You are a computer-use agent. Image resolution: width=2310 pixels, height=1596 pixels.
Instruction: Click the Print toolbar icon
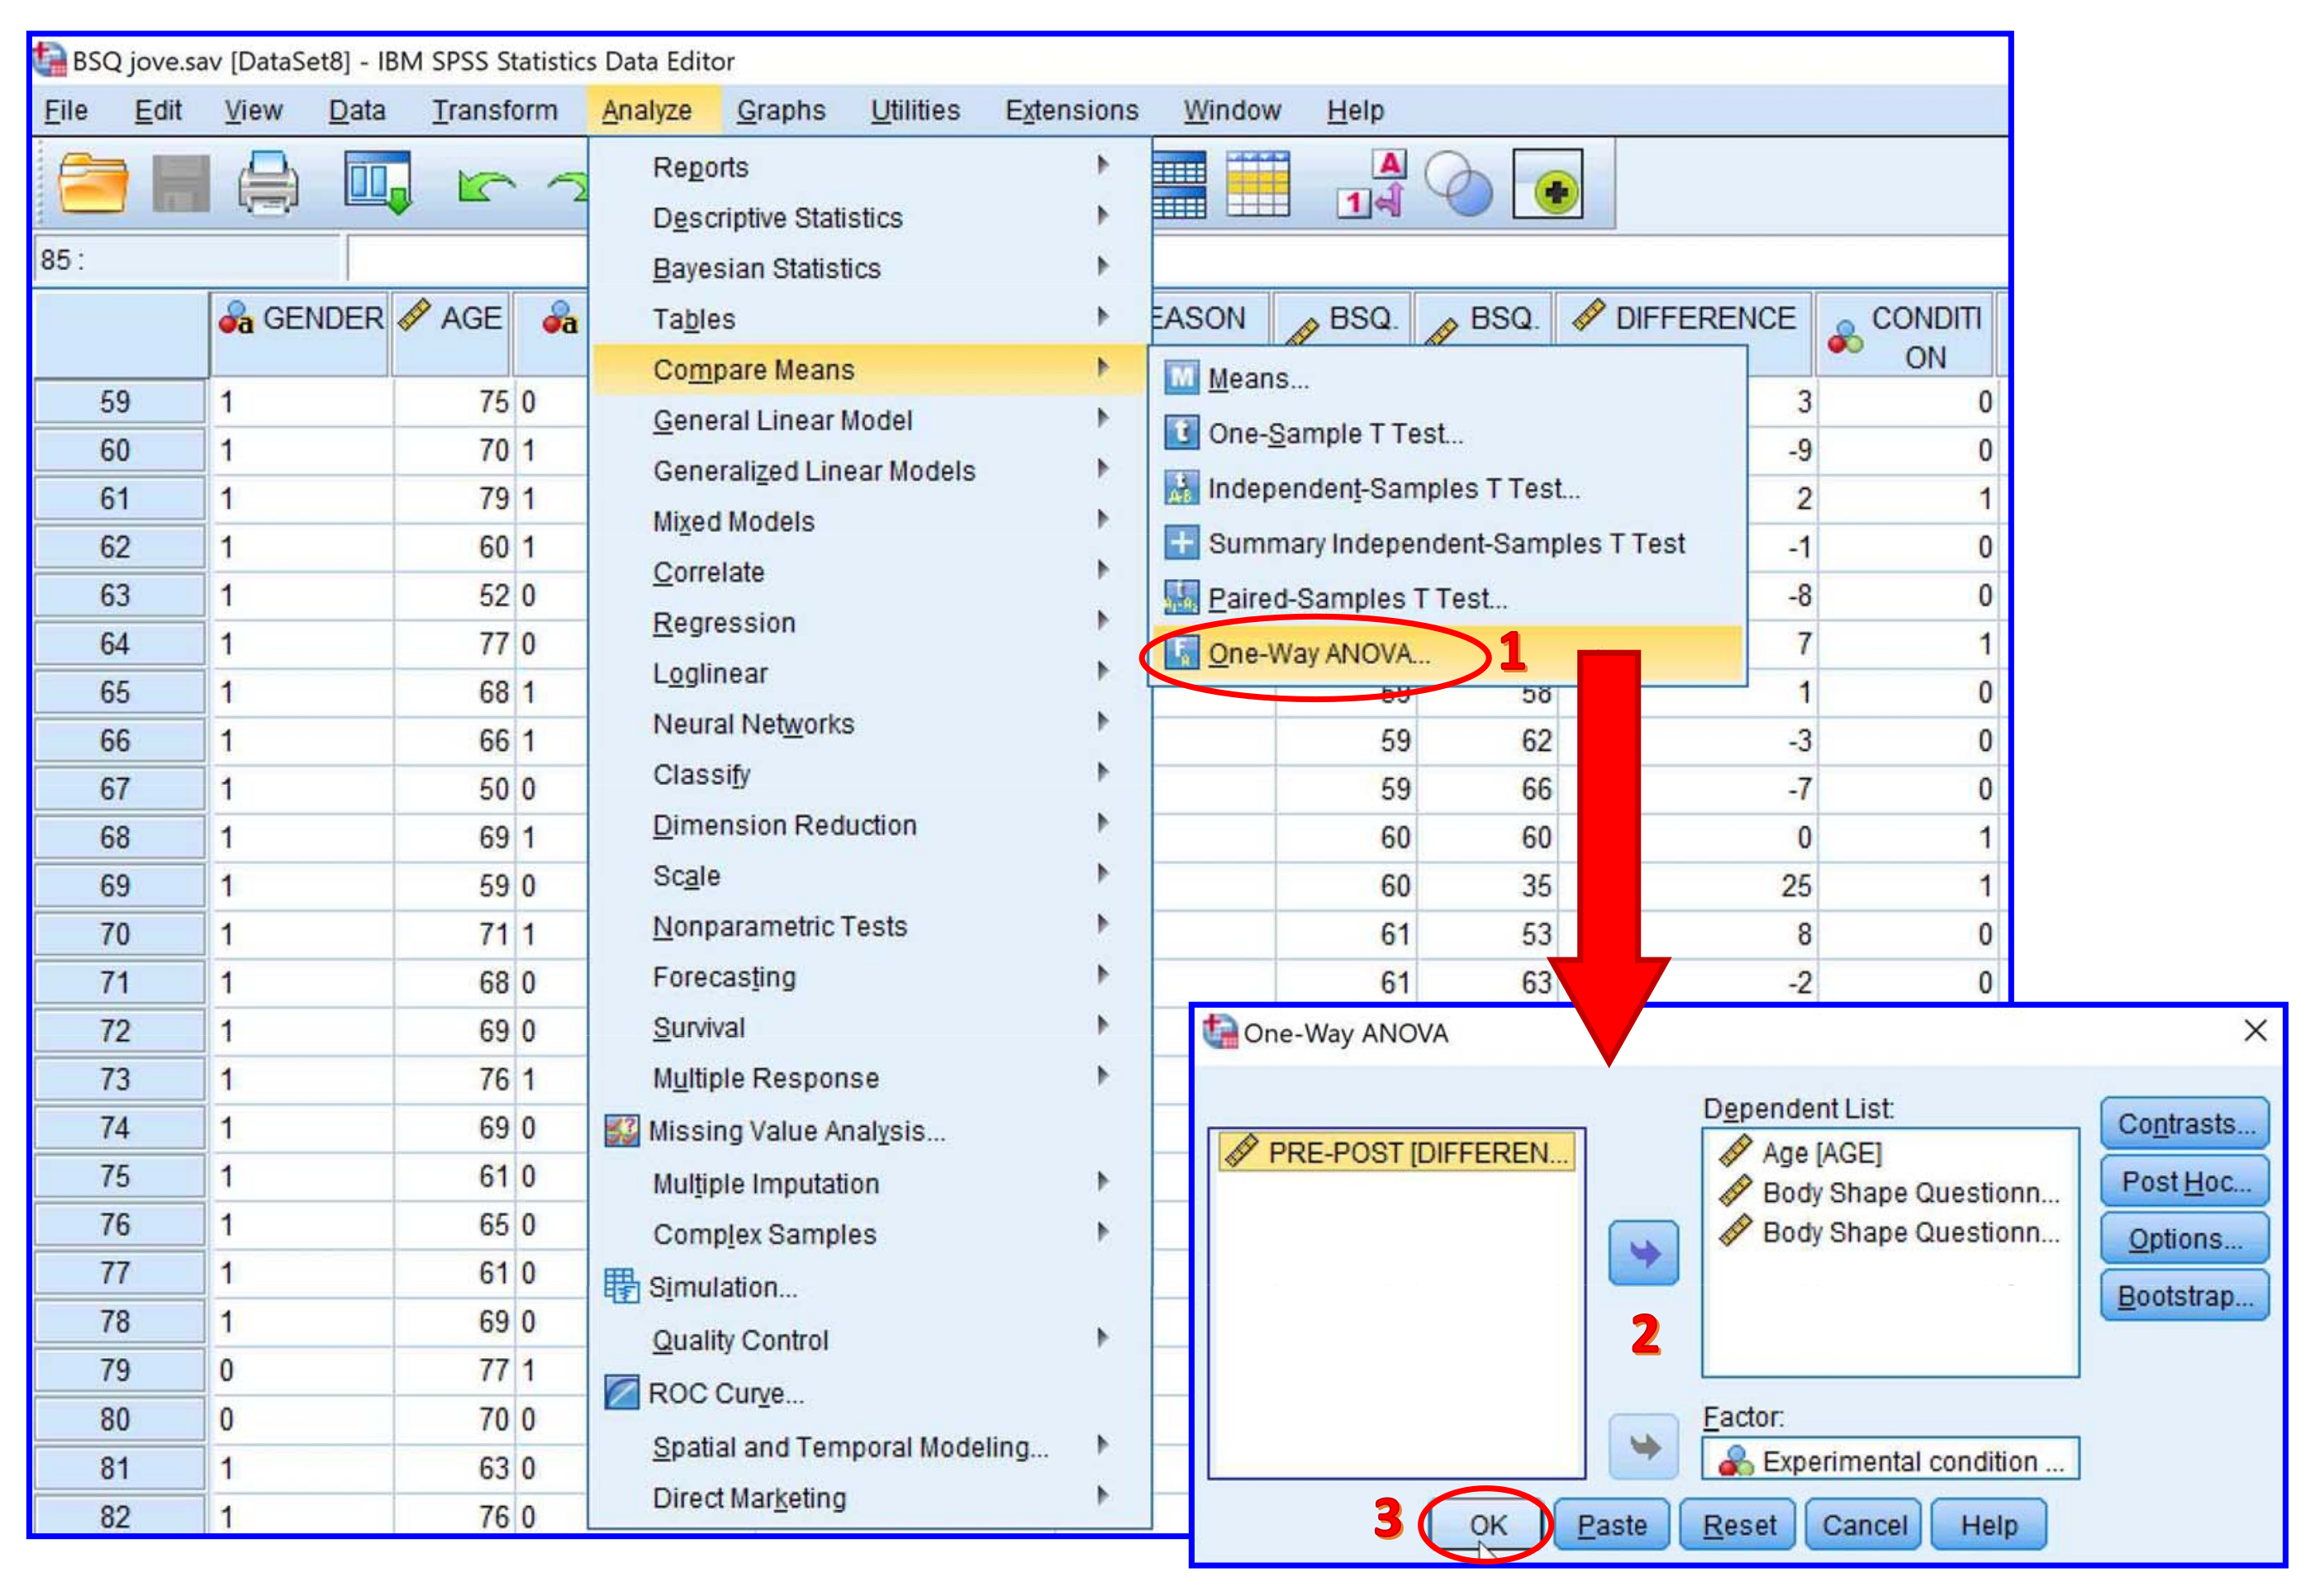(268, 183)
